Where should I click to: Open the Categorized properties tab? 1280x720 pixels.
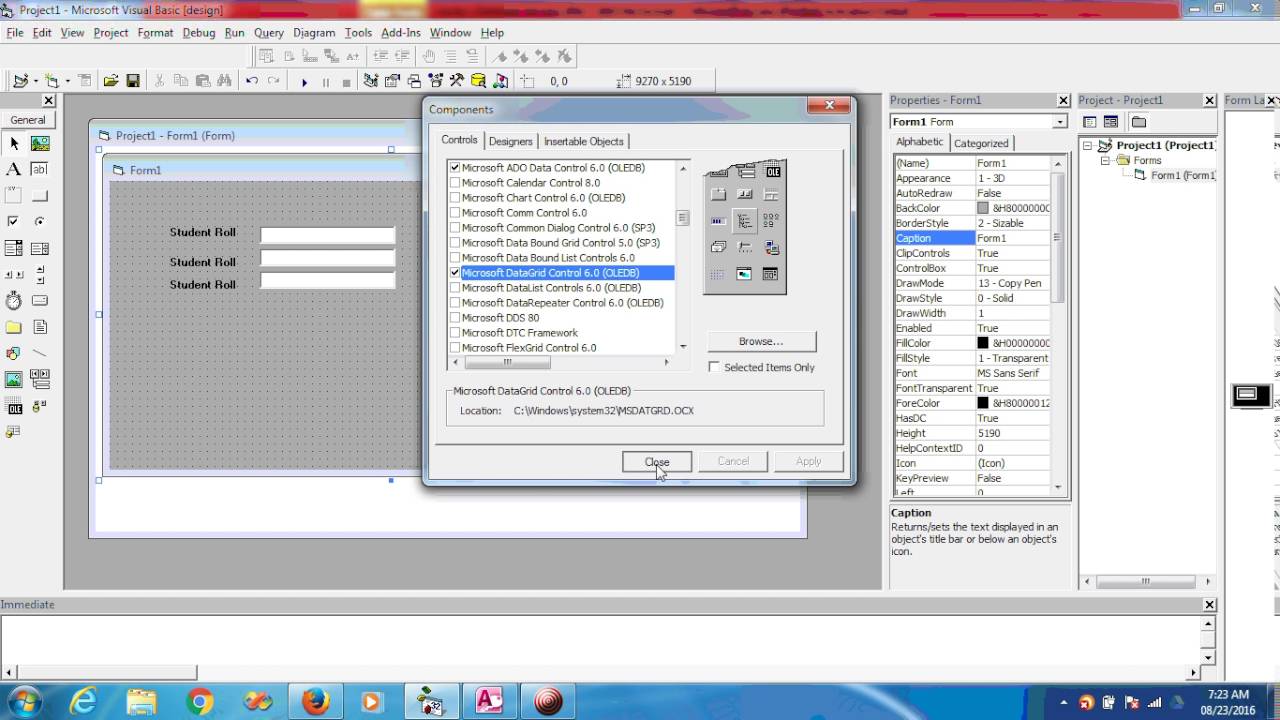point(981,143)
